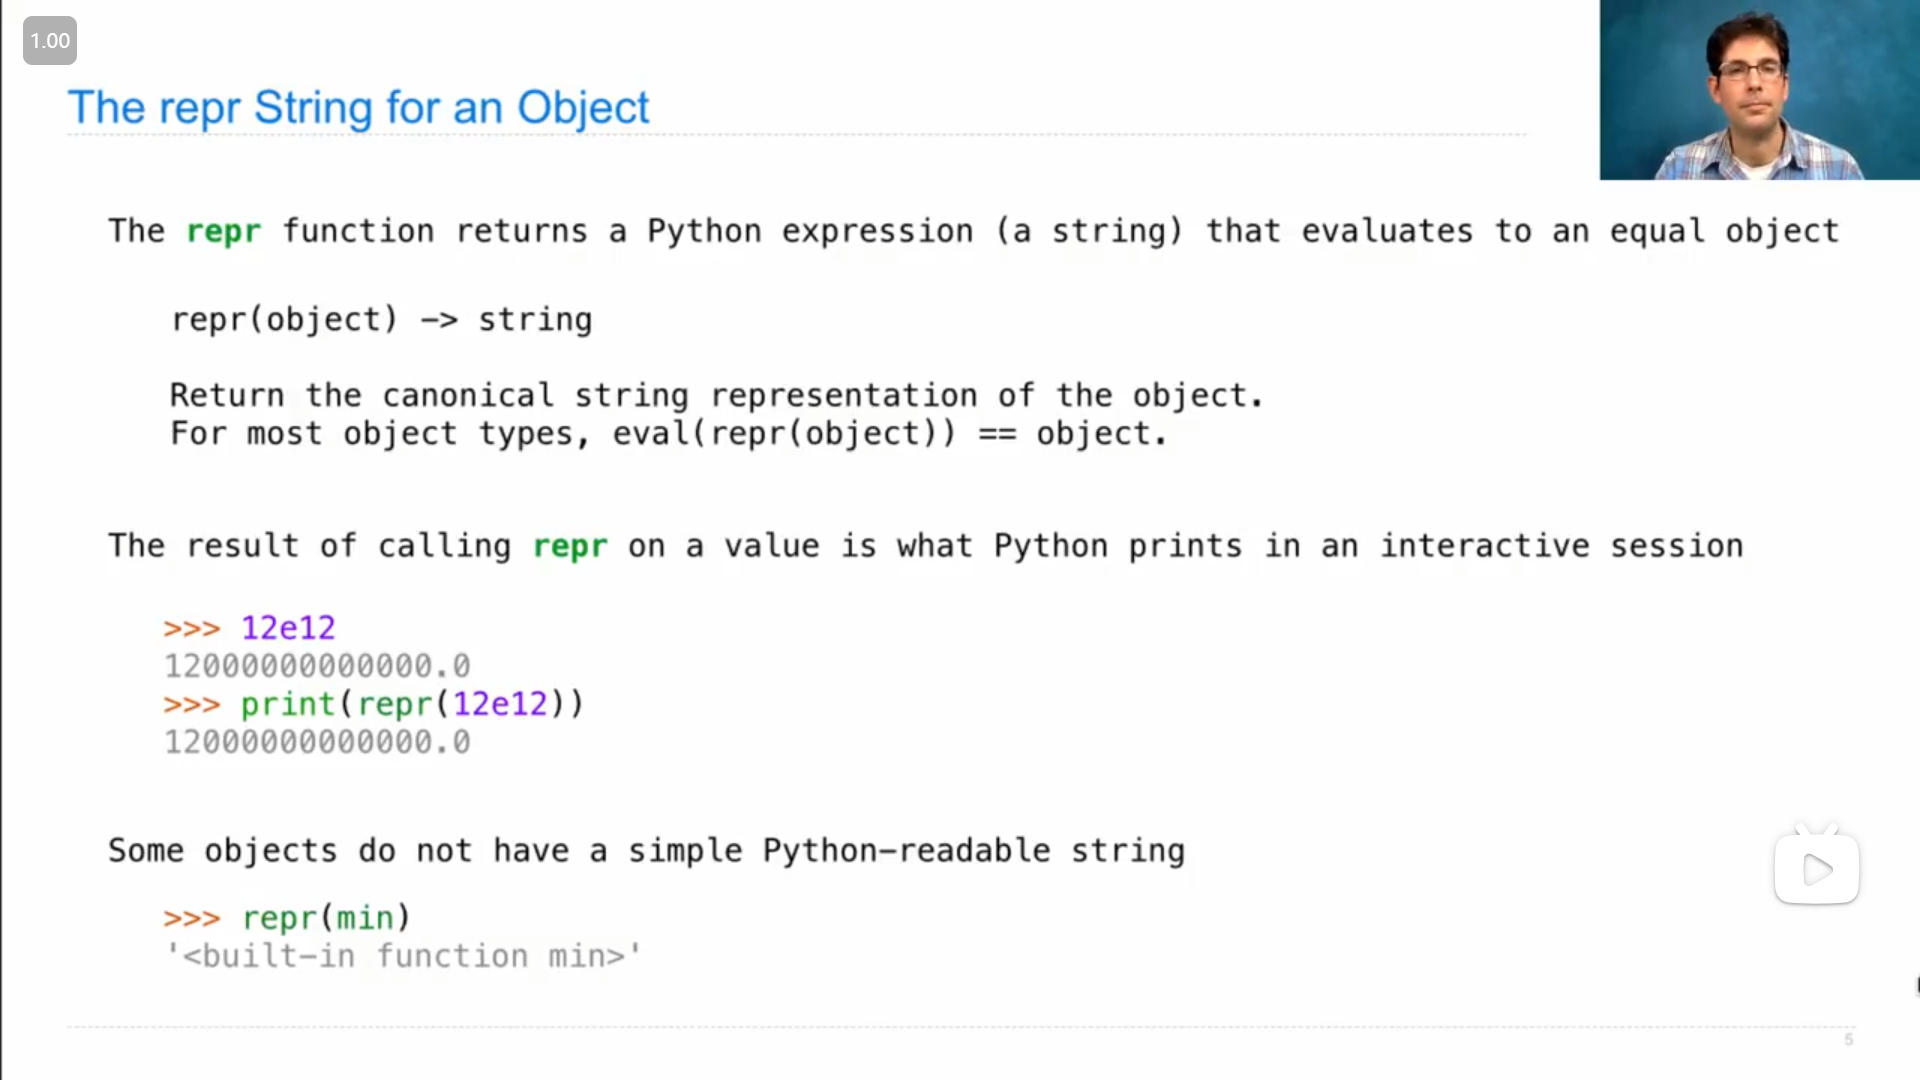The image size is (1920, 1080).
Task: Click the first '12000000000000.0' output line
Action: click(x=317, y=666)
